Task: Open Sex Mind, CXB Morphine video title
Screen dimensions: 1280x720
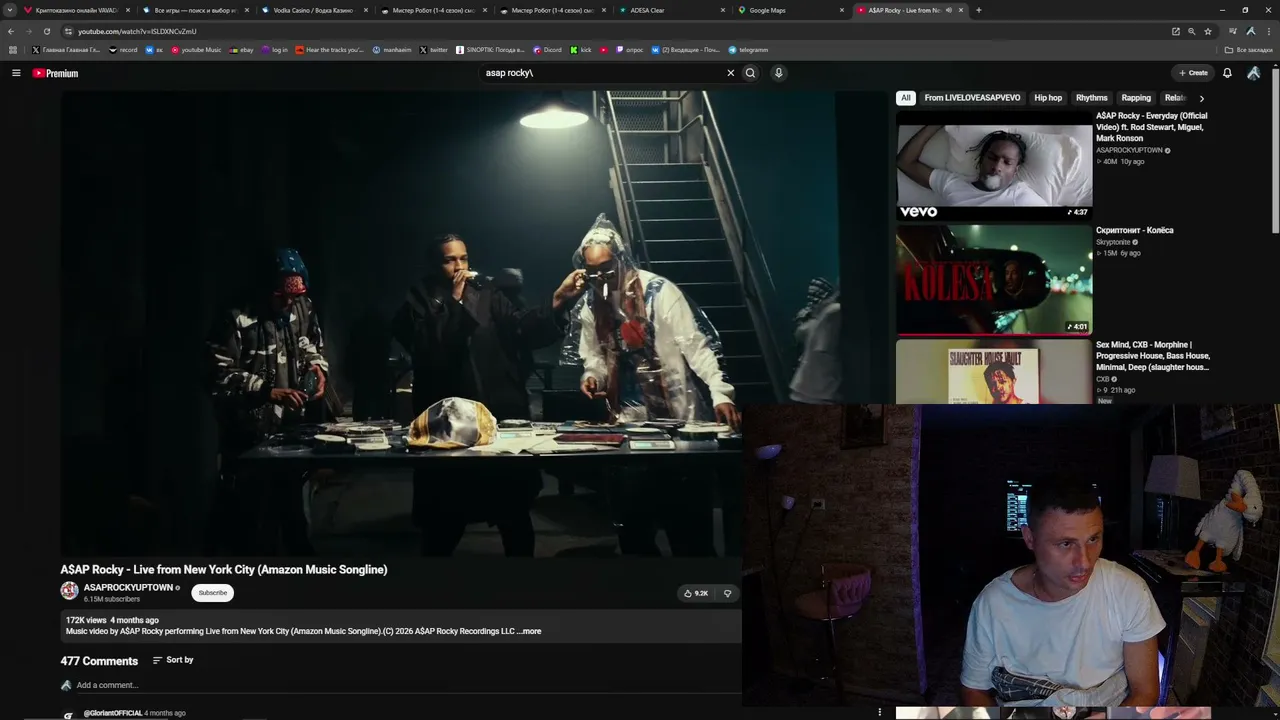Action: 1153,356
